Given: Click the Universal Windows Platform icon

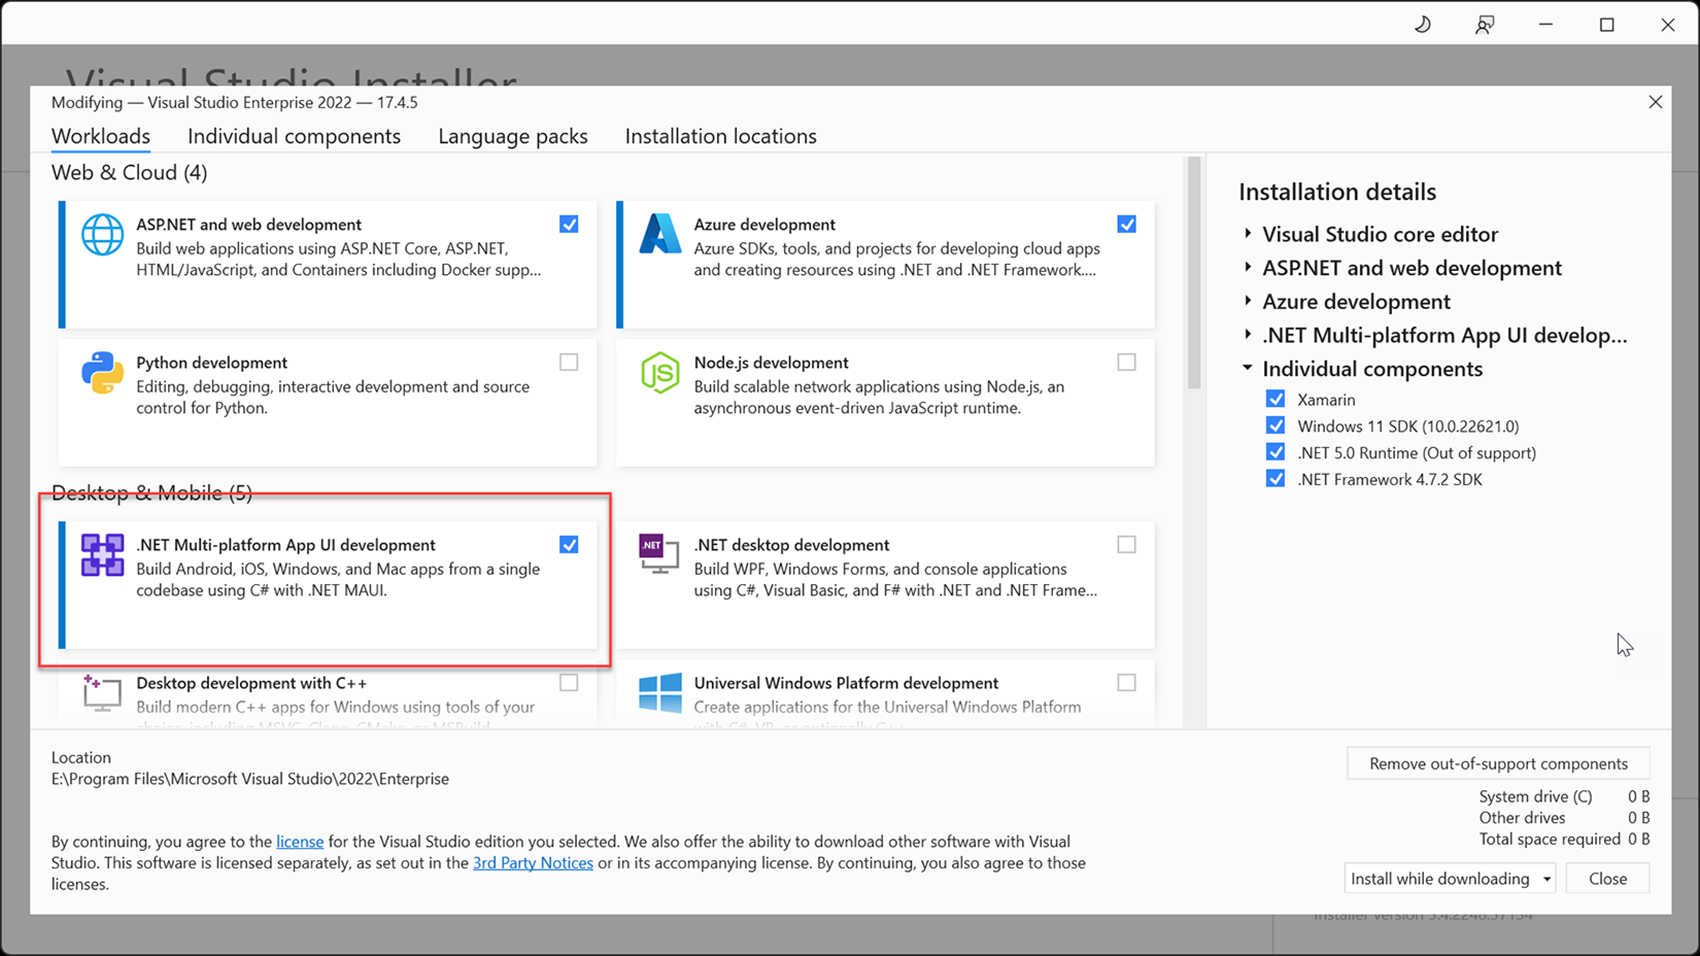Looking at the screenshot, I should point(660,694).
